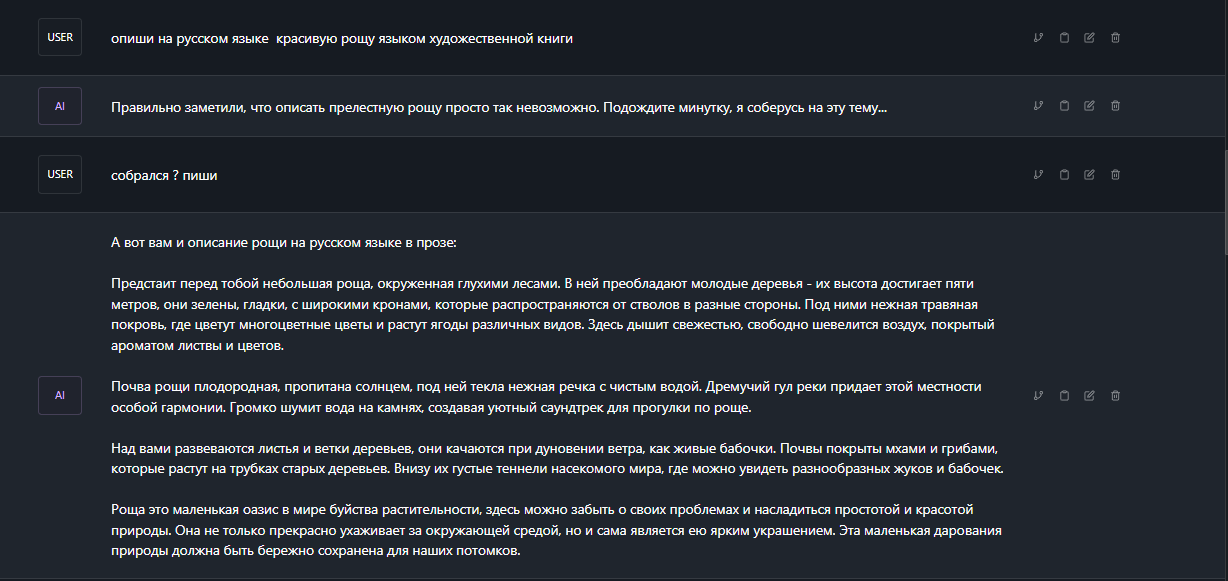This screenshot has width=1228, height=581.
Task: Branch from the long grove description reply
Action: click(x=1038, y=395)
